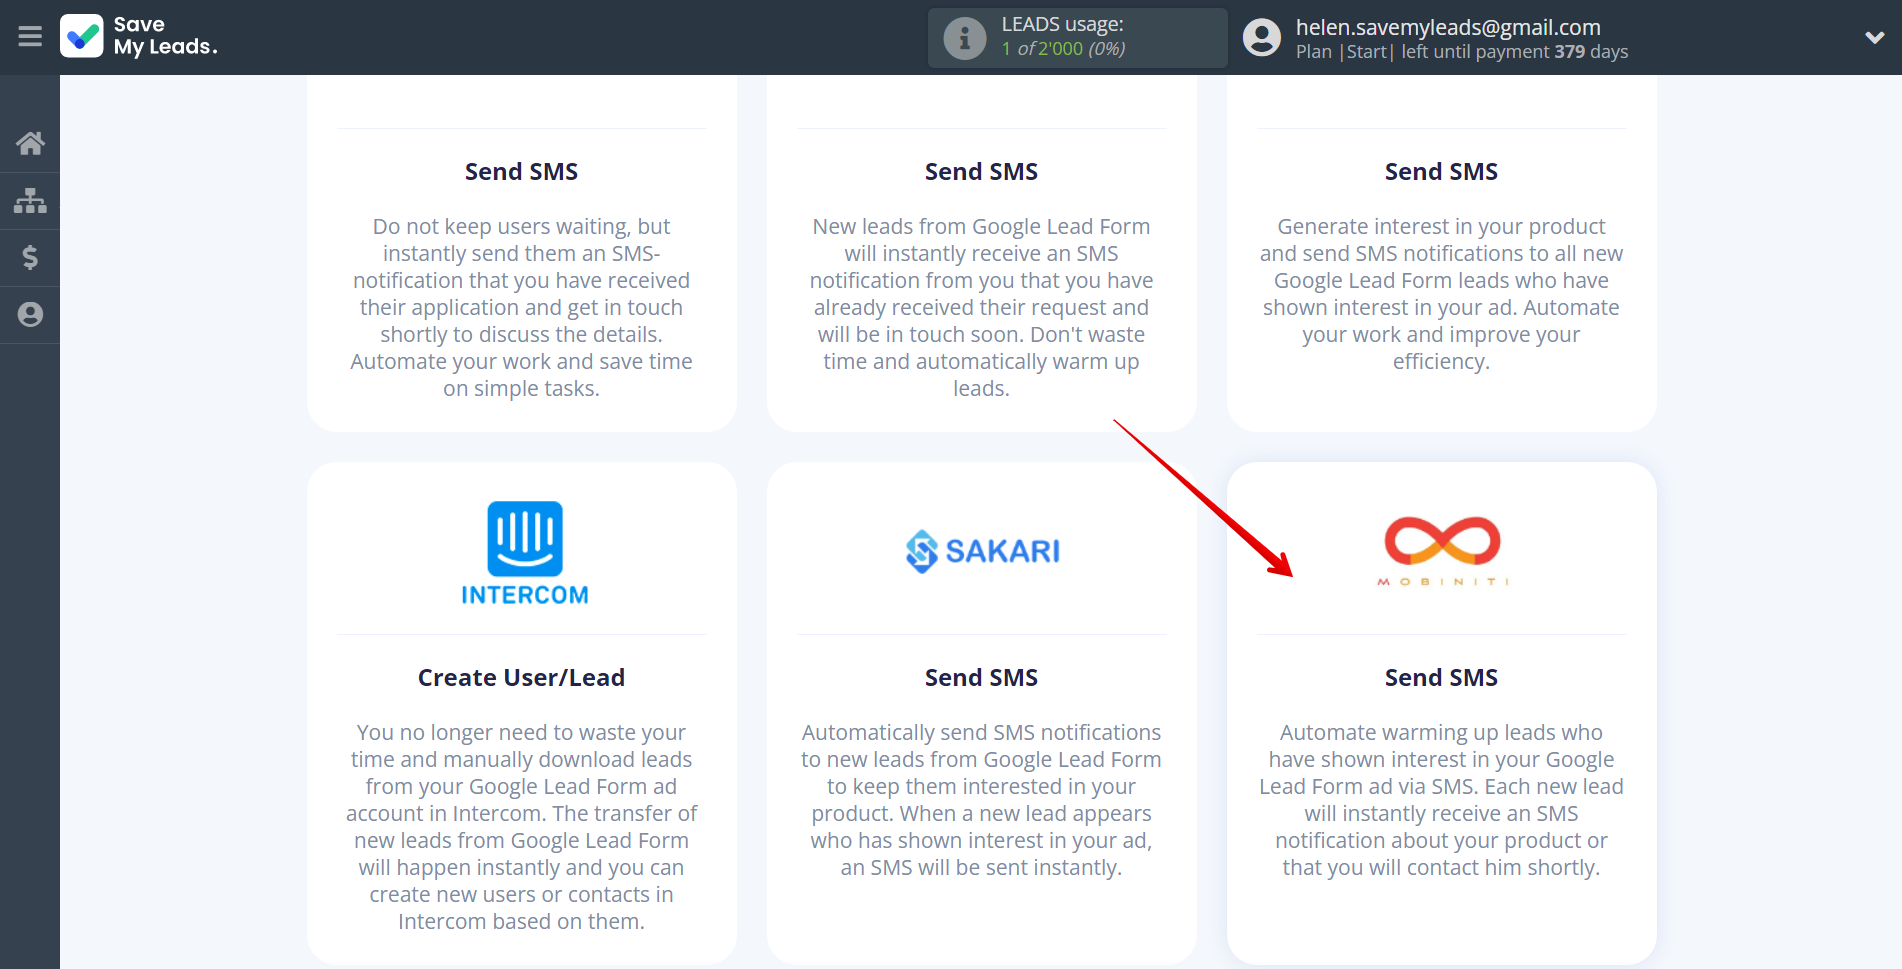Click the Intercom card description text
This screenshot has width=1902, height=969.
(521, 827)
